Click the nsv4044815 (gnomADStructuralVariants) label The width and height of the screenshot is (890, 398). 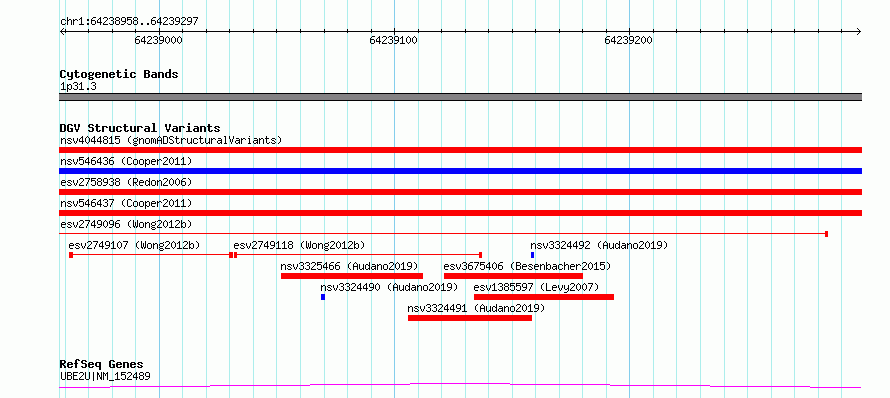point(171,140)
